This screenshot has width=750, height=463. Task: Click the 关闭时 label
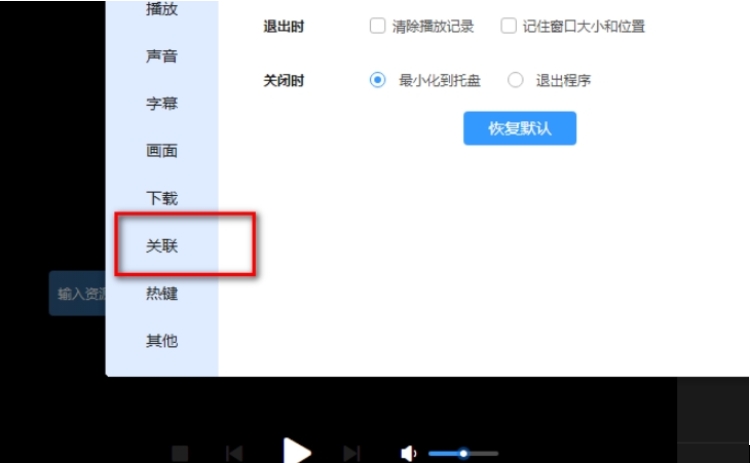284,80
